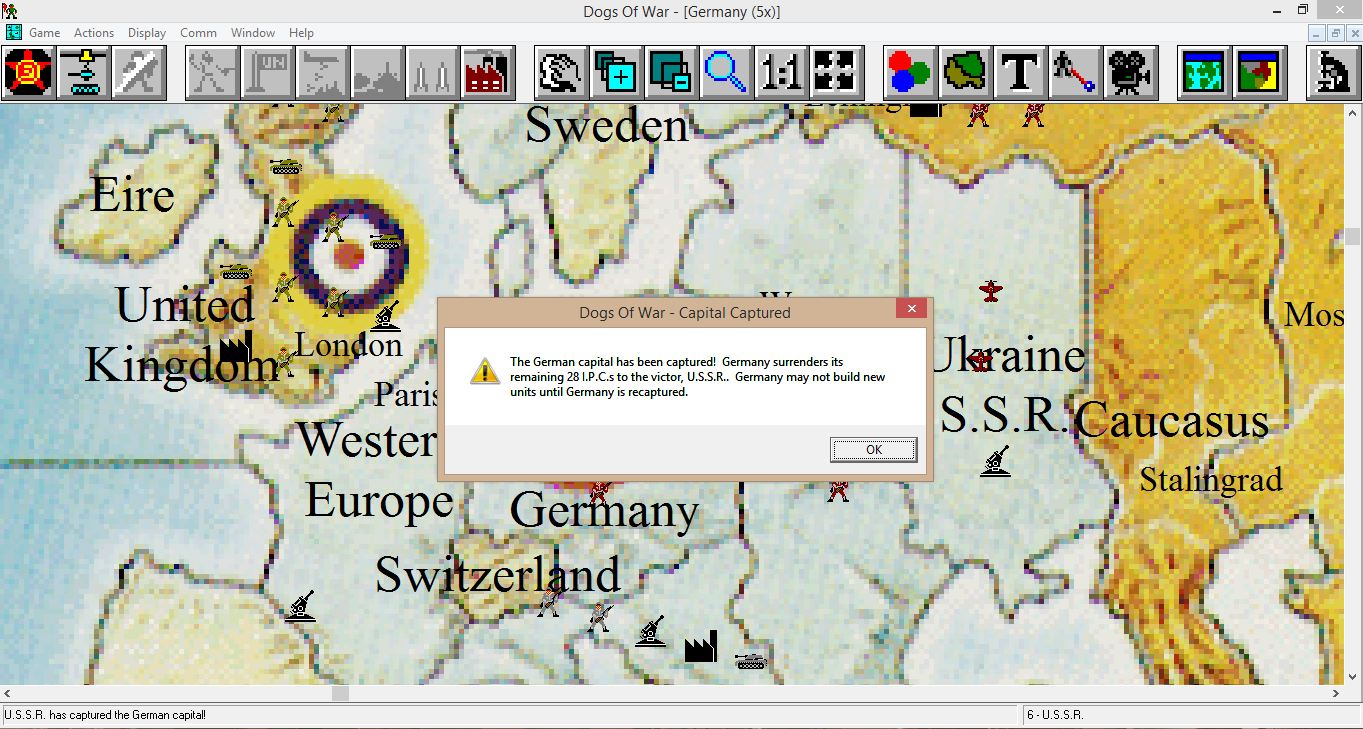
Task: Click the cyan-and-green map window toolbar icon
Action: (1204, 73)
